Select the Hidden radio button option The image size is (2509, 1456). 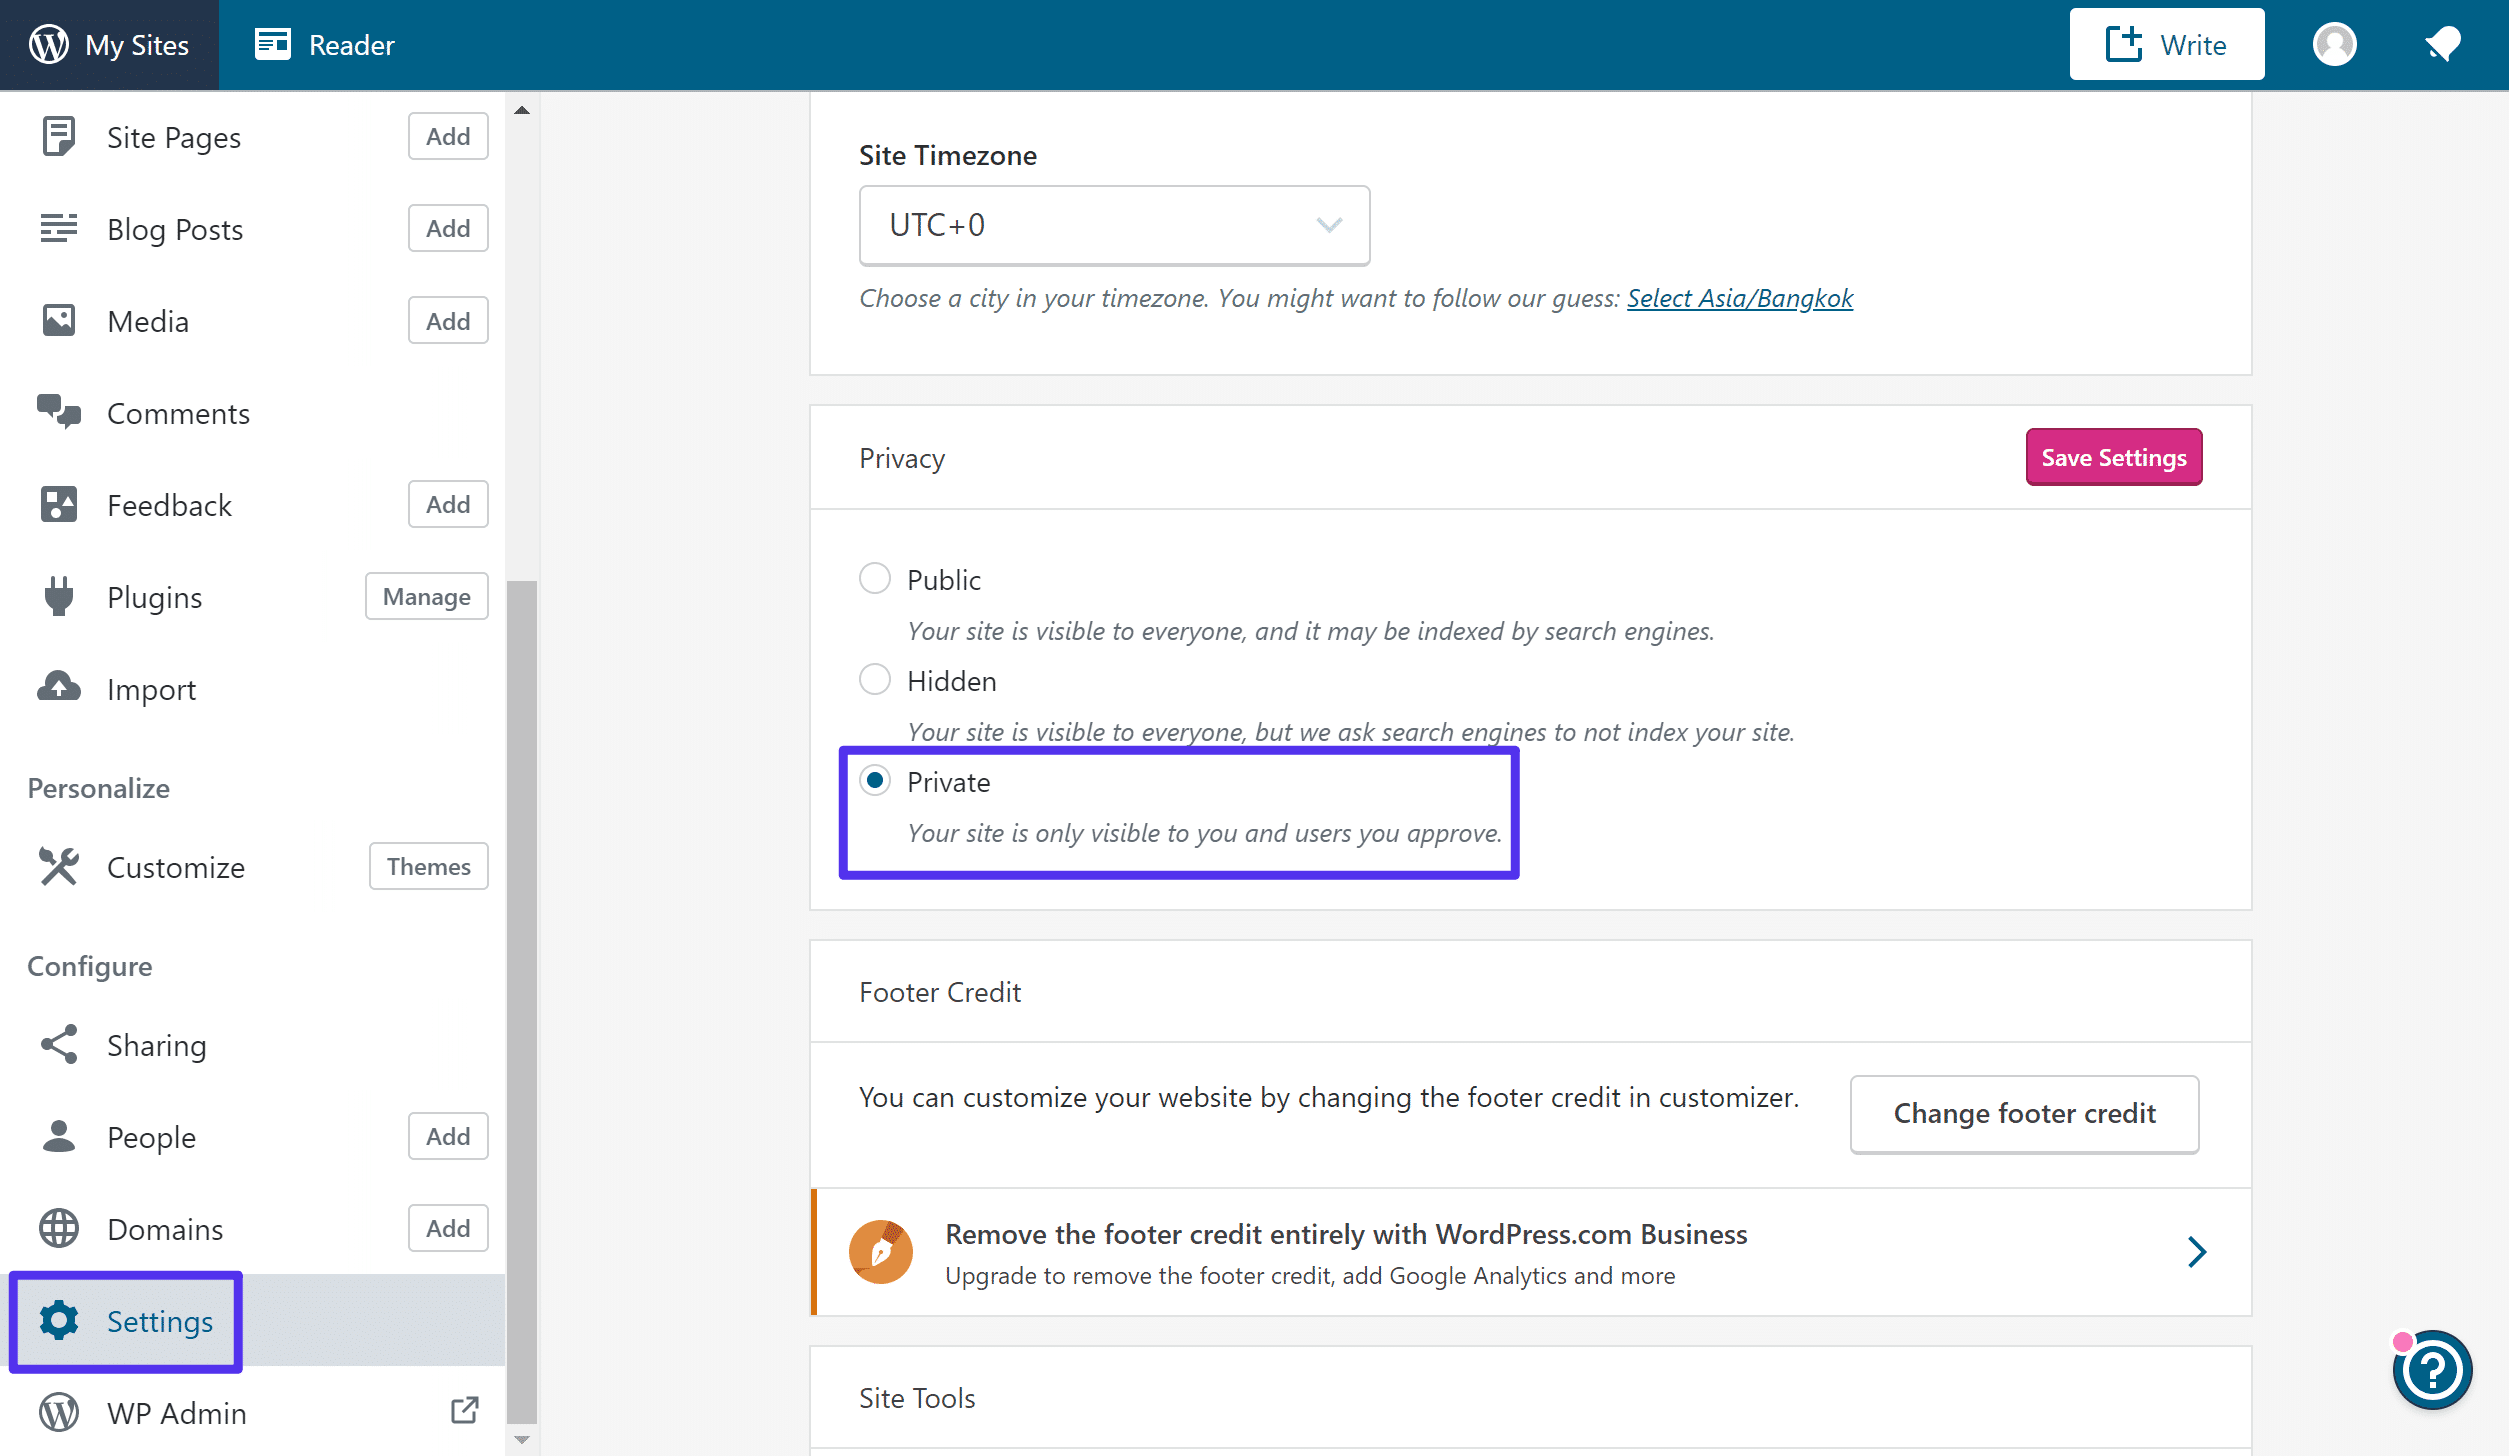tap(875, 679)
